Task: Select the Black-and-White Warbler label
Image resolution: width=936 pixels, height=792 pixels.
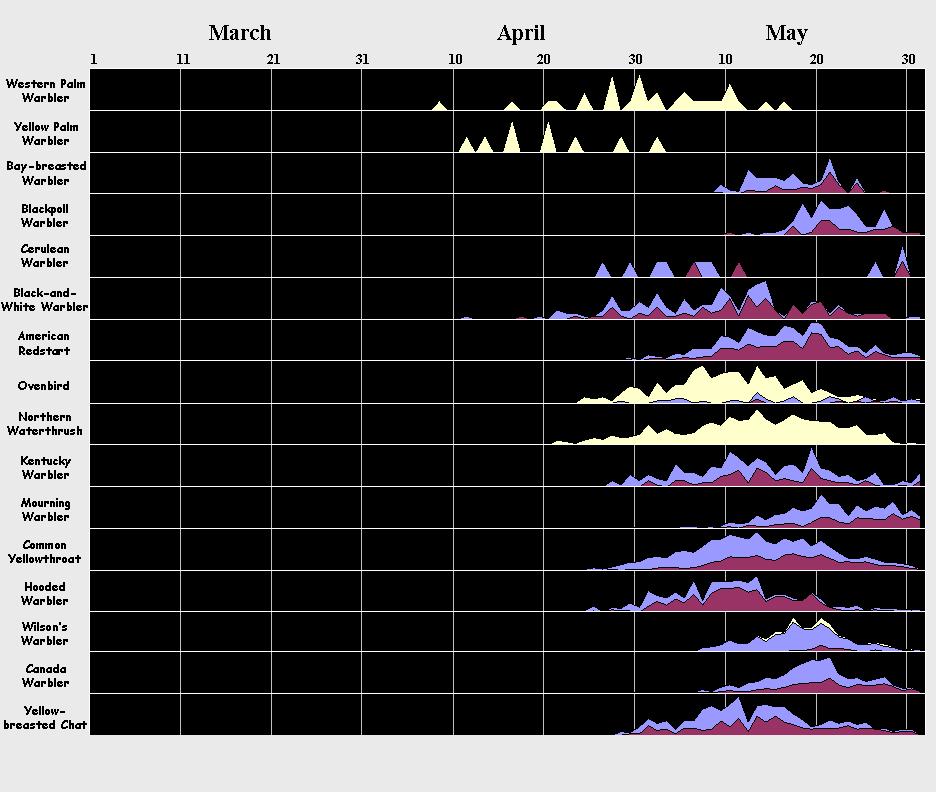Action: coord(45,300)
